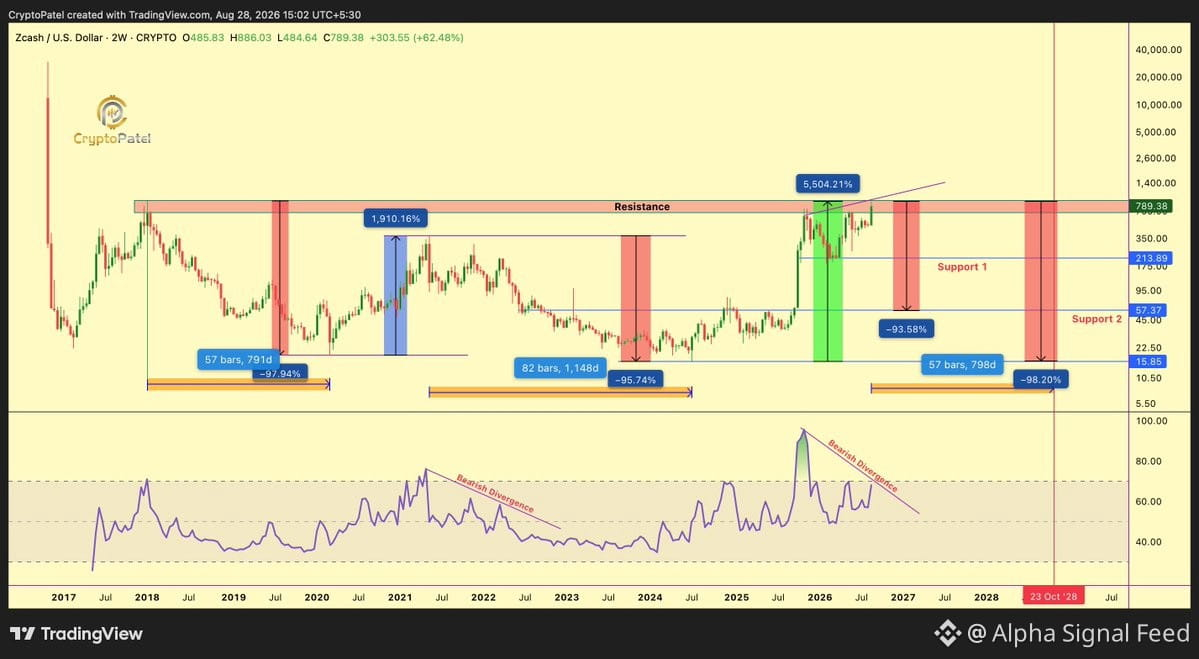The width and height of the screenshot is (1199, 659).
Task: Click the 2025 label on time axis
Action: (736, 597)
